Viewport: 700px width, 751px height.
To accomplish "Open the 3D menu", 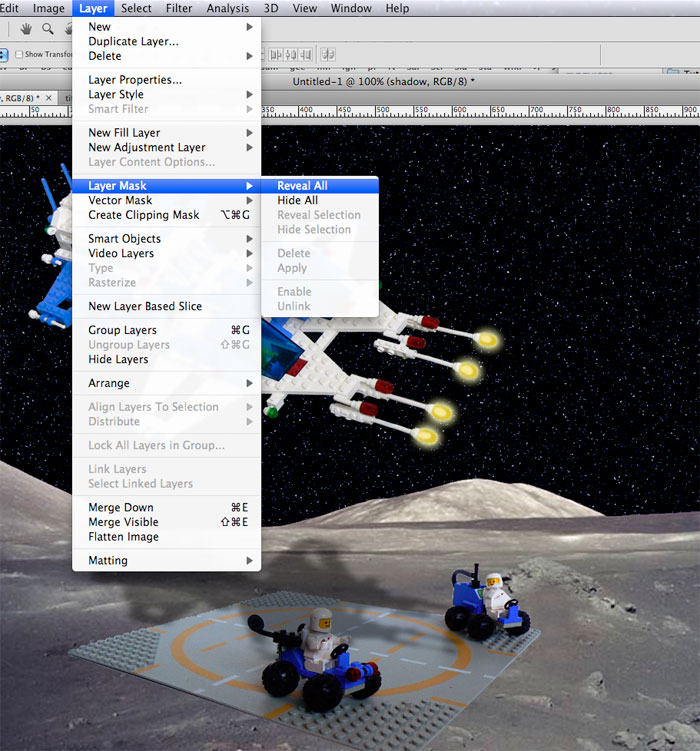I will tap(271, 8).
